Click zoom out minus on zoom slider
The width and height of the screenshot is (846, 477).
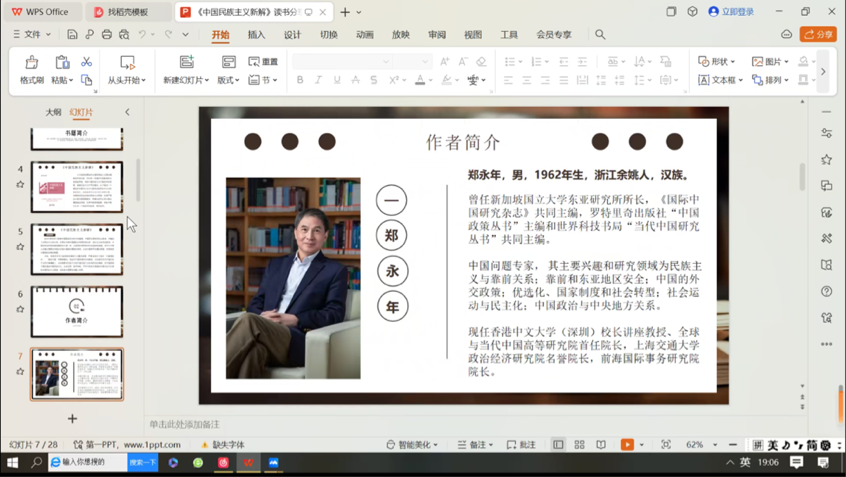coord(733,445)
